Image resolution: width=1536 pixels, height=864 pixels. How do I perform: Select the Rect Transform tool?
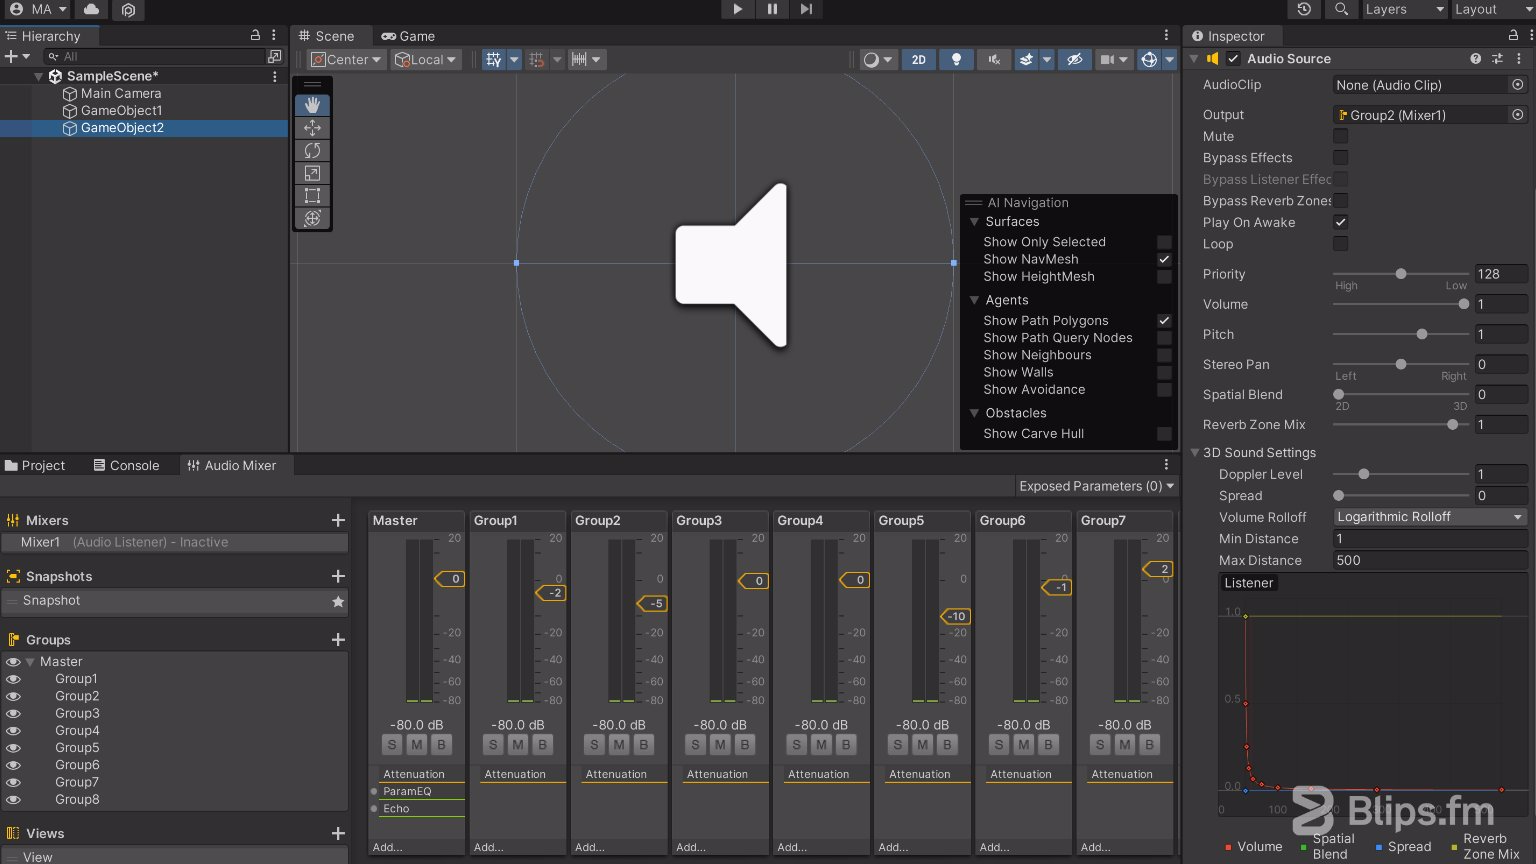[312, 196]
